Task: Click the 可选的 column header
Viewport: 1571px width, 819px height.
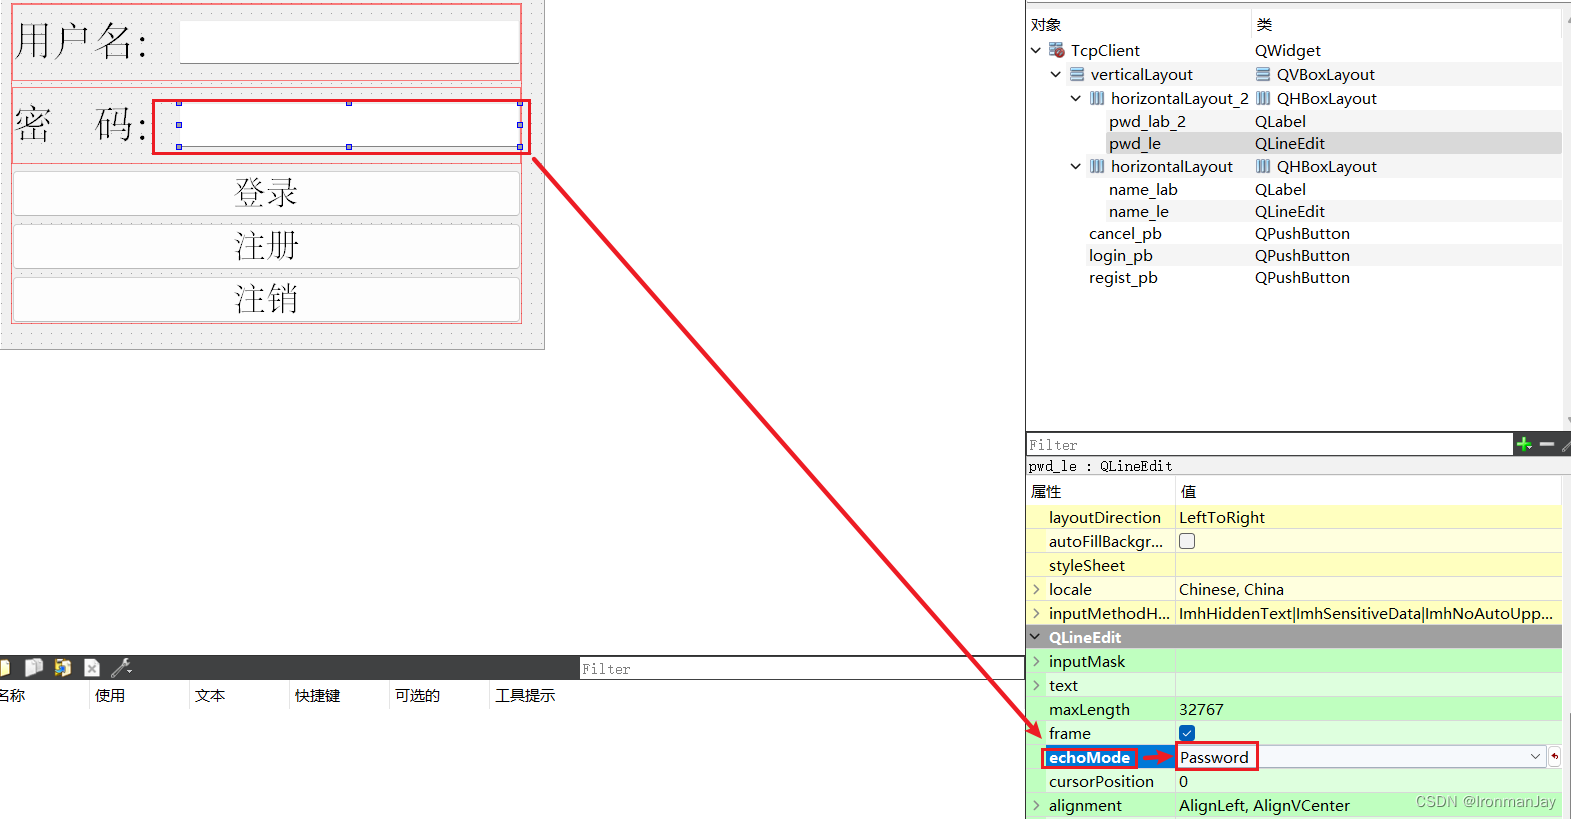Action: tap(417, 695)
